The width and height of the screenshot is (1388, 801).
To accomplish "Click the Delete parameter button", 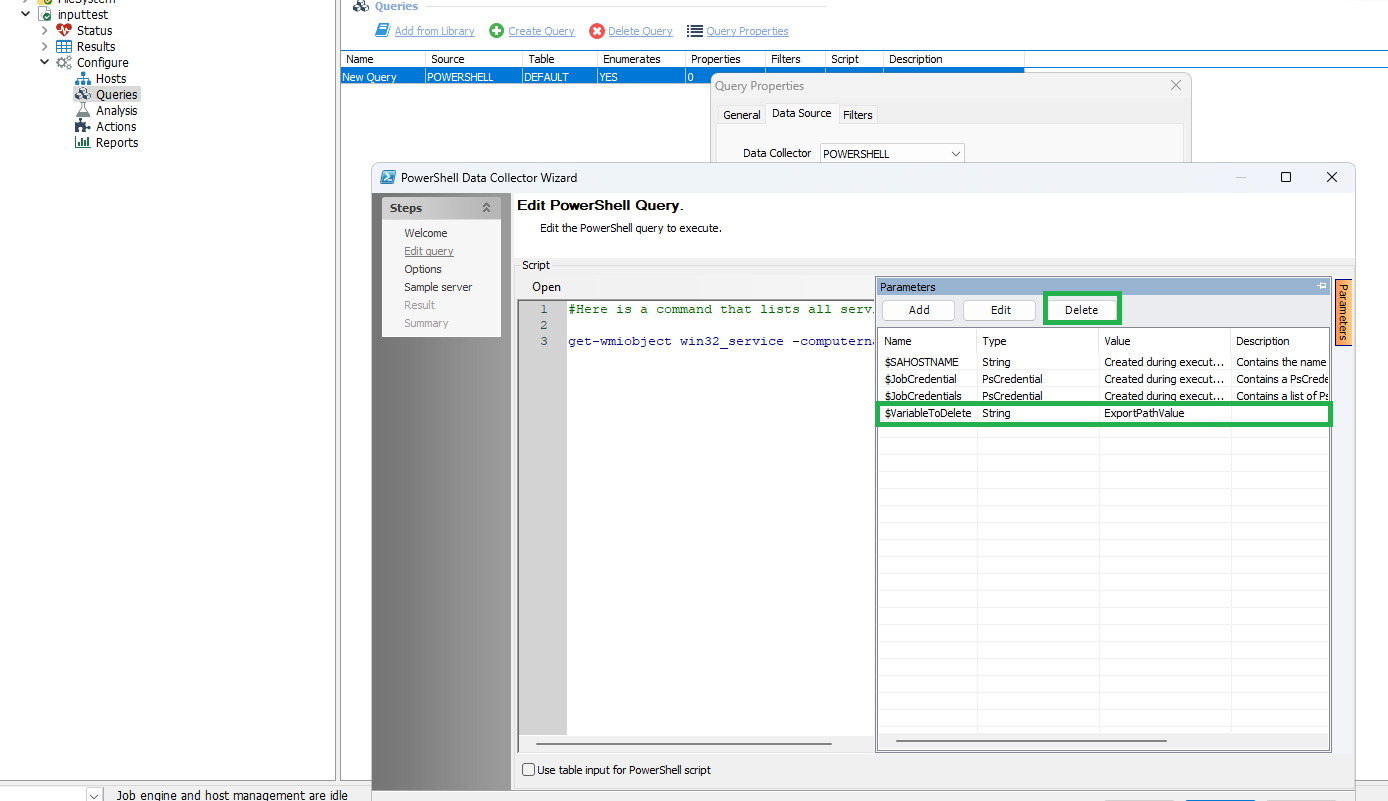I will pos(1081,310).
